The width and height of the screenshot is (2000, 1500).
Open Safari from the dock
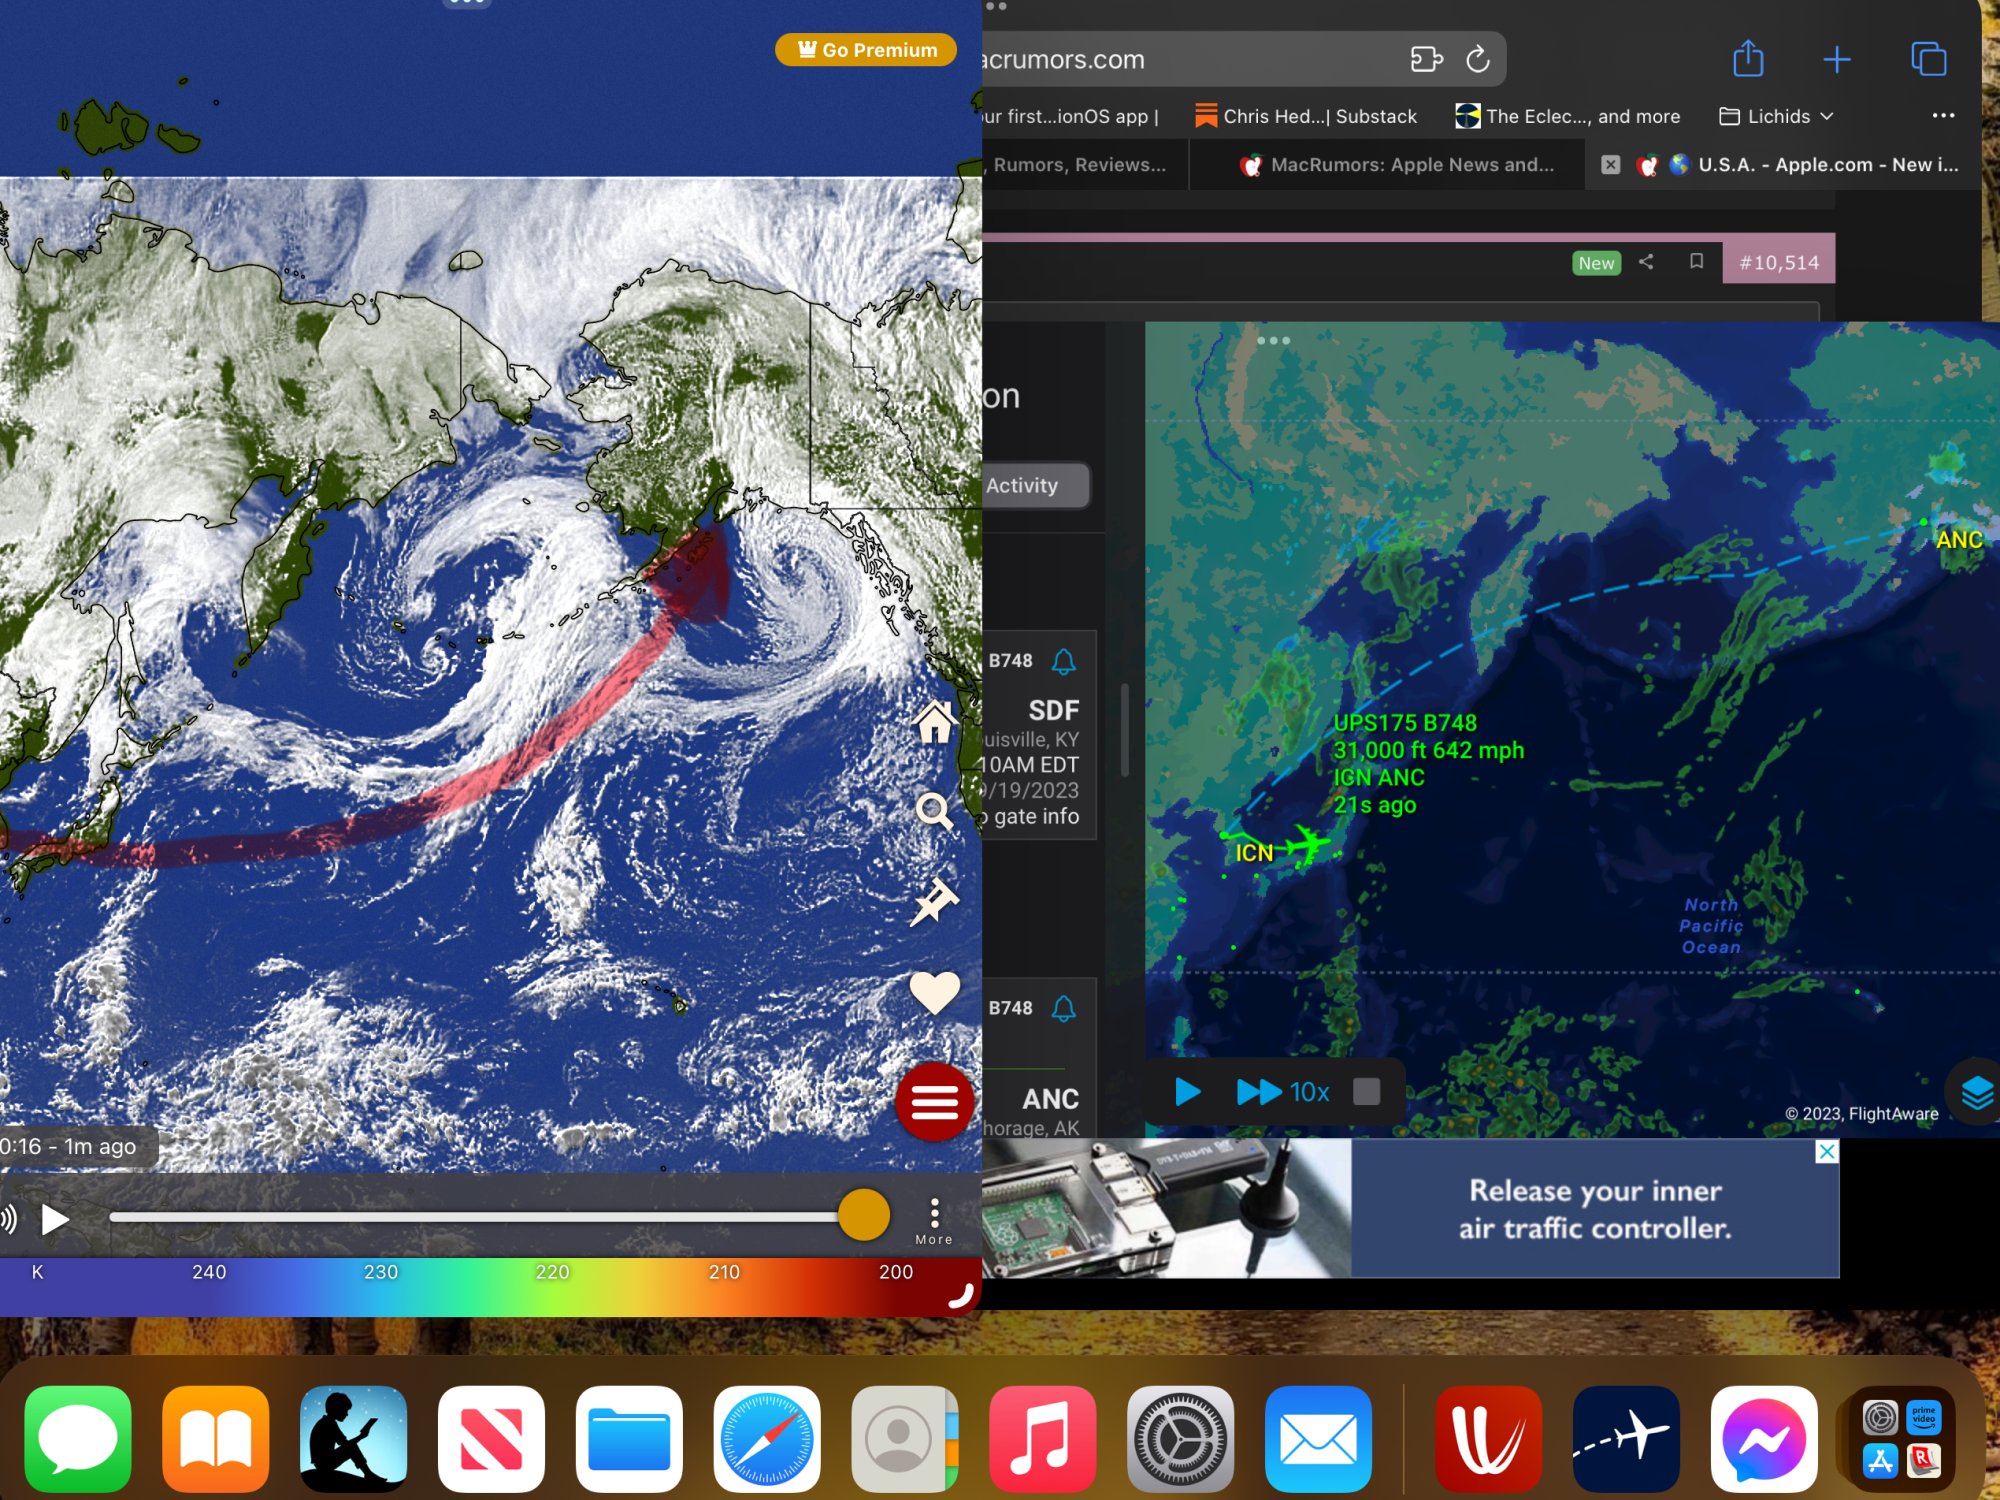tap(767, 1439)
